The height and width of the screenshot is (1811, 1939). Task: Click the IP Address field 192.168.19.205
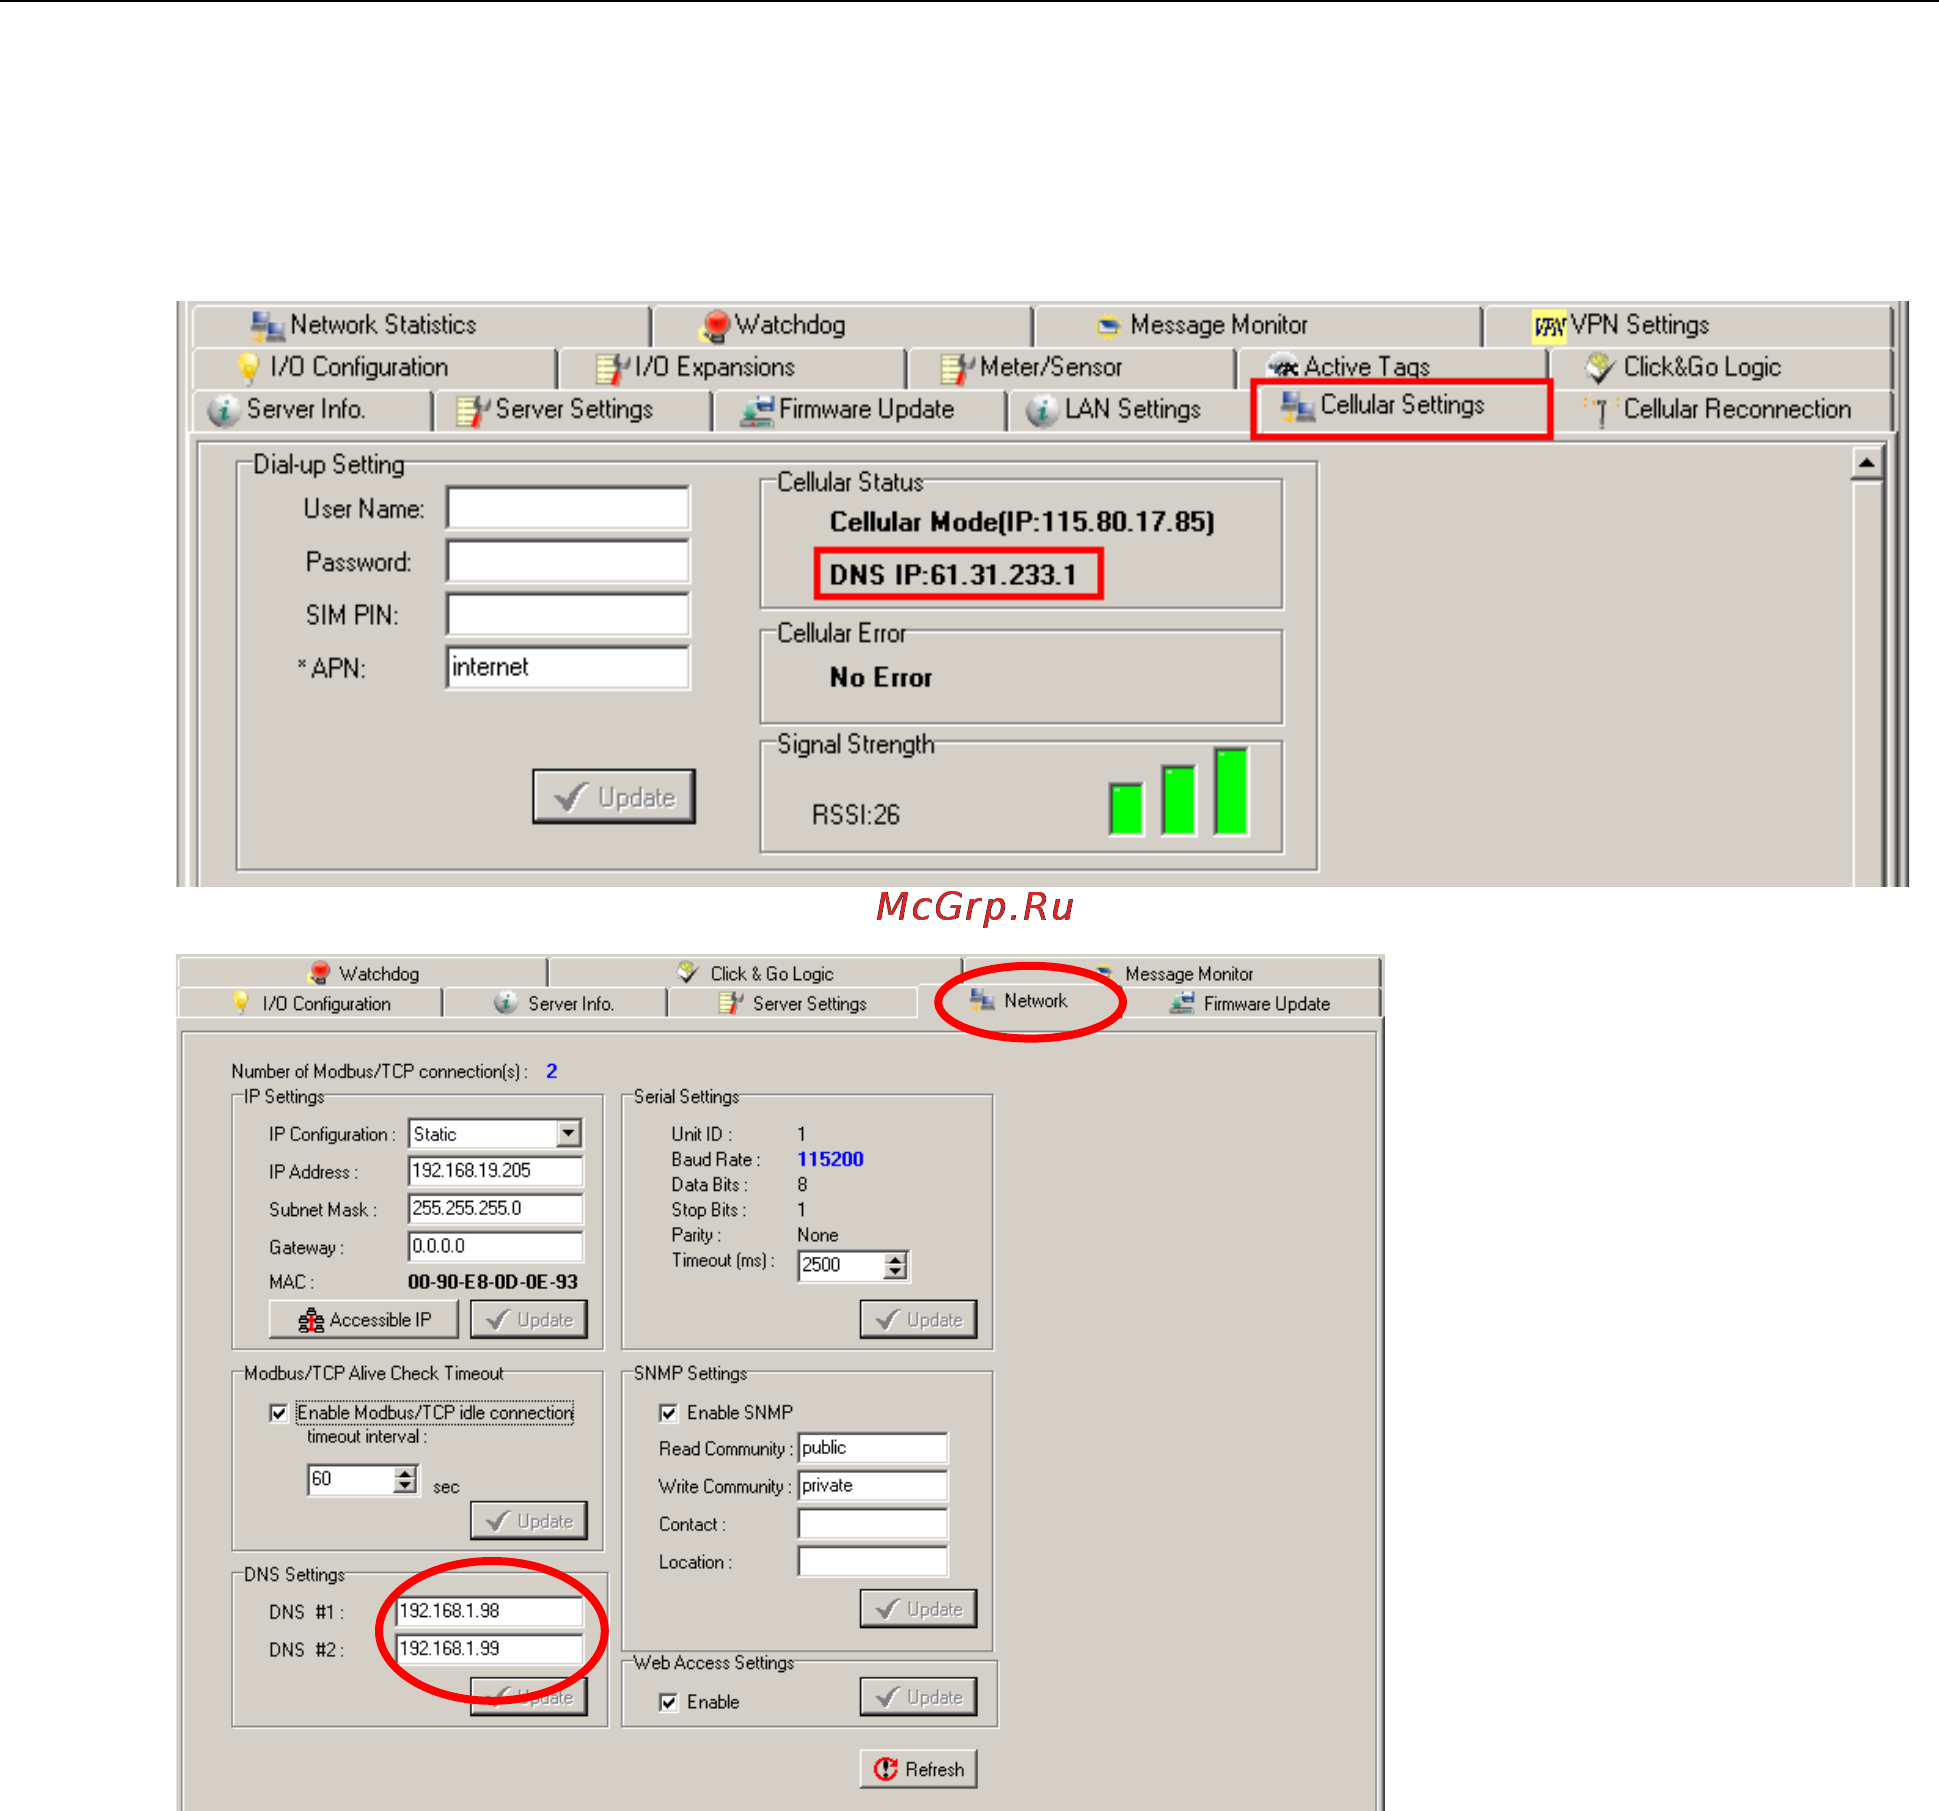tap(495, 1171)
